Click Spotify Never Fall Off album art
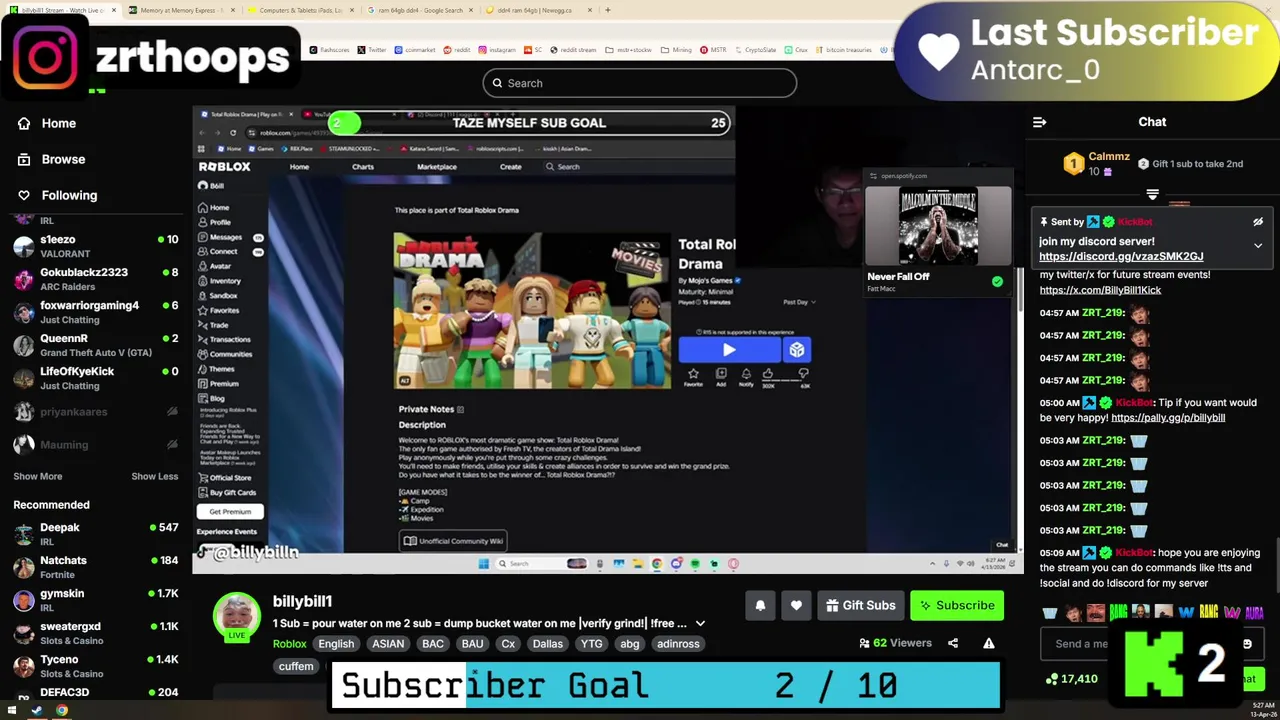Screen dimensions: 1280x720 938,226
